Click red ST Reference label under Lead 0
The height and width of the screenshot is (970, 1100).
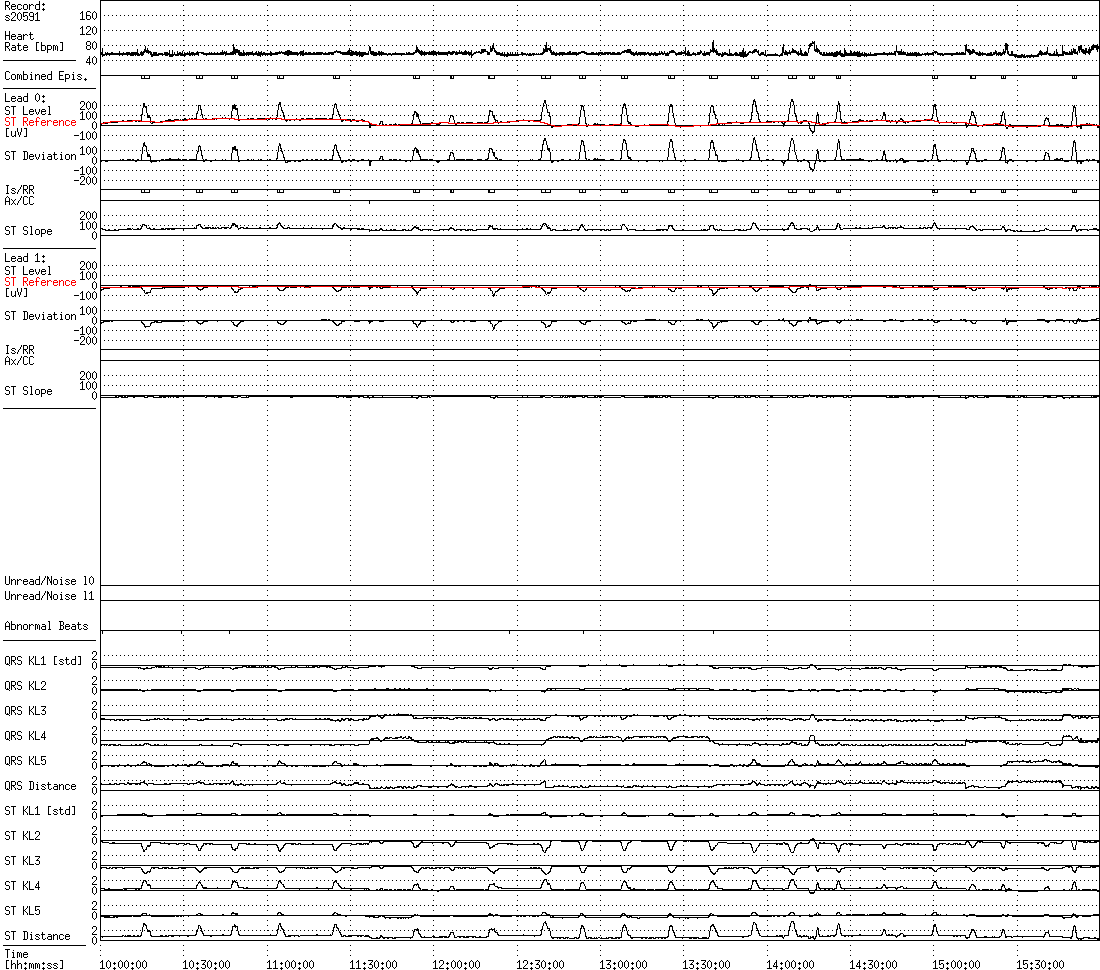point(40,122)
